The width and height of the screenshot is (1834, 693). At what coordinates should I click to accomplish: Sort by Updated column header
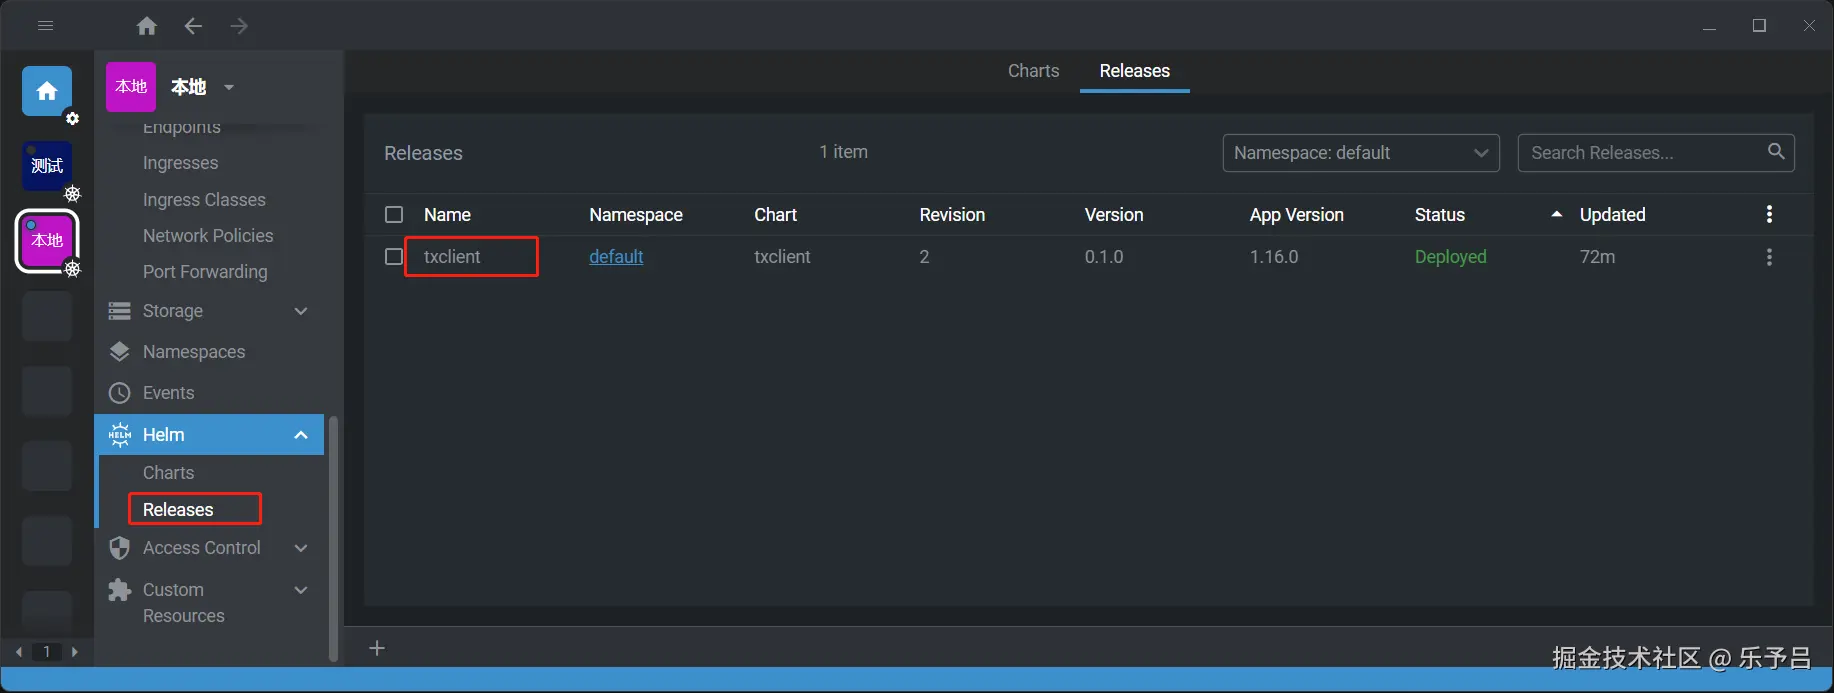pyautogui.click(x=1612, y=215)
